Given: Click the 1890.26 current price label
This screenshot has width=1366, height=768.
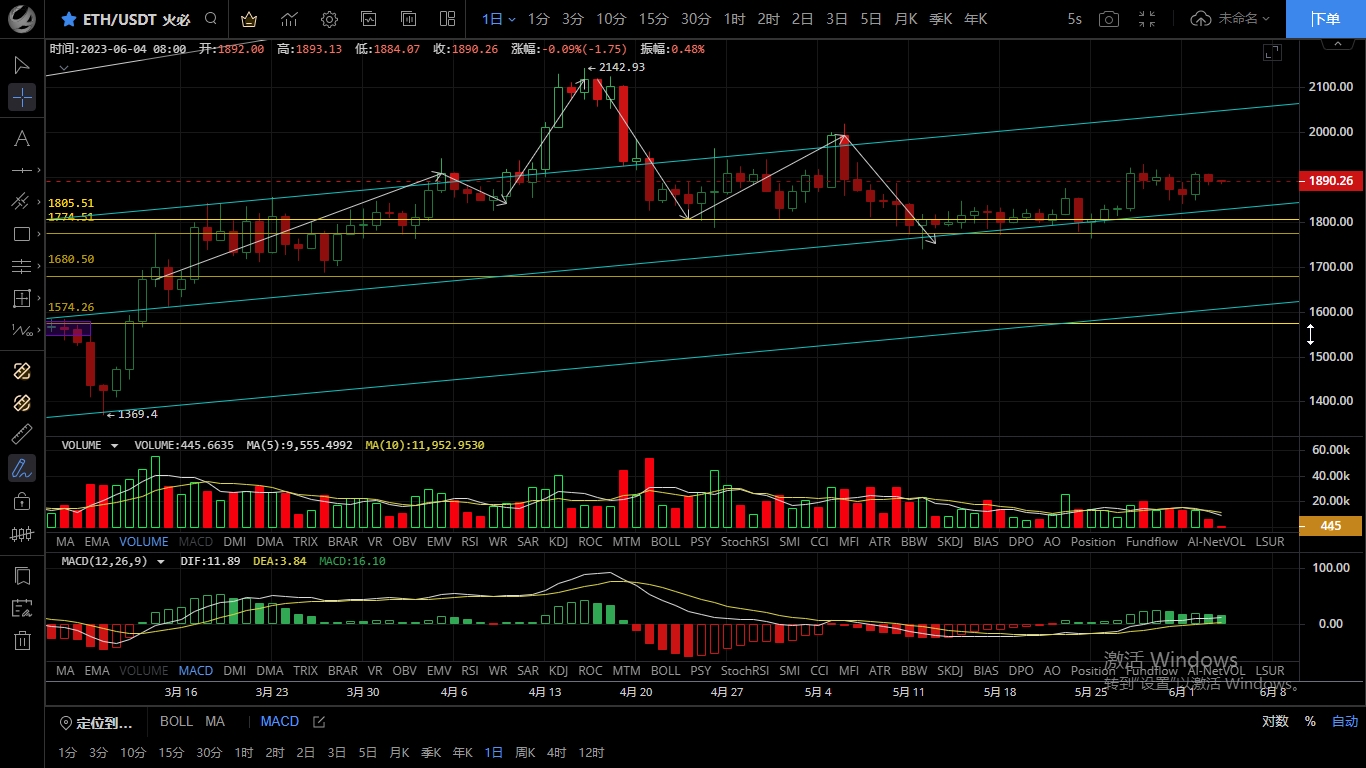Looking at the screenshot, I should click(x=1331, y=181).
